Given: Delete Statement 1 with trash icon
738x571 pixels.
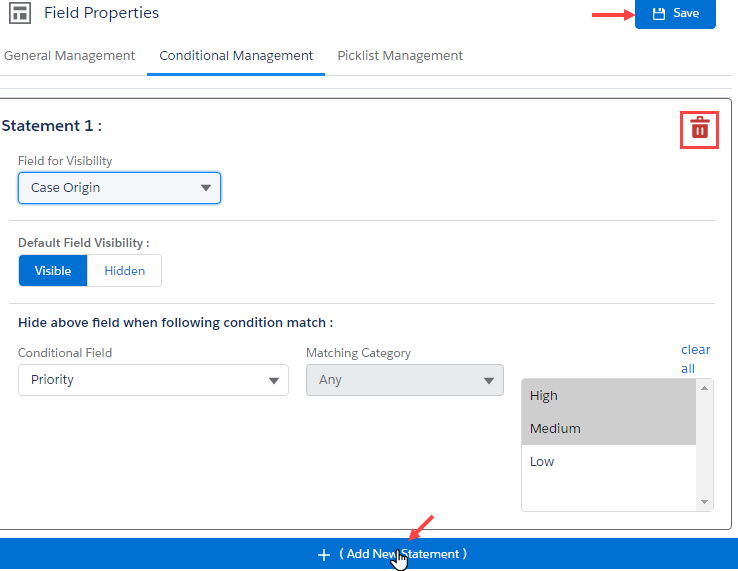Looking at the screenshot, I should [699, 129].
